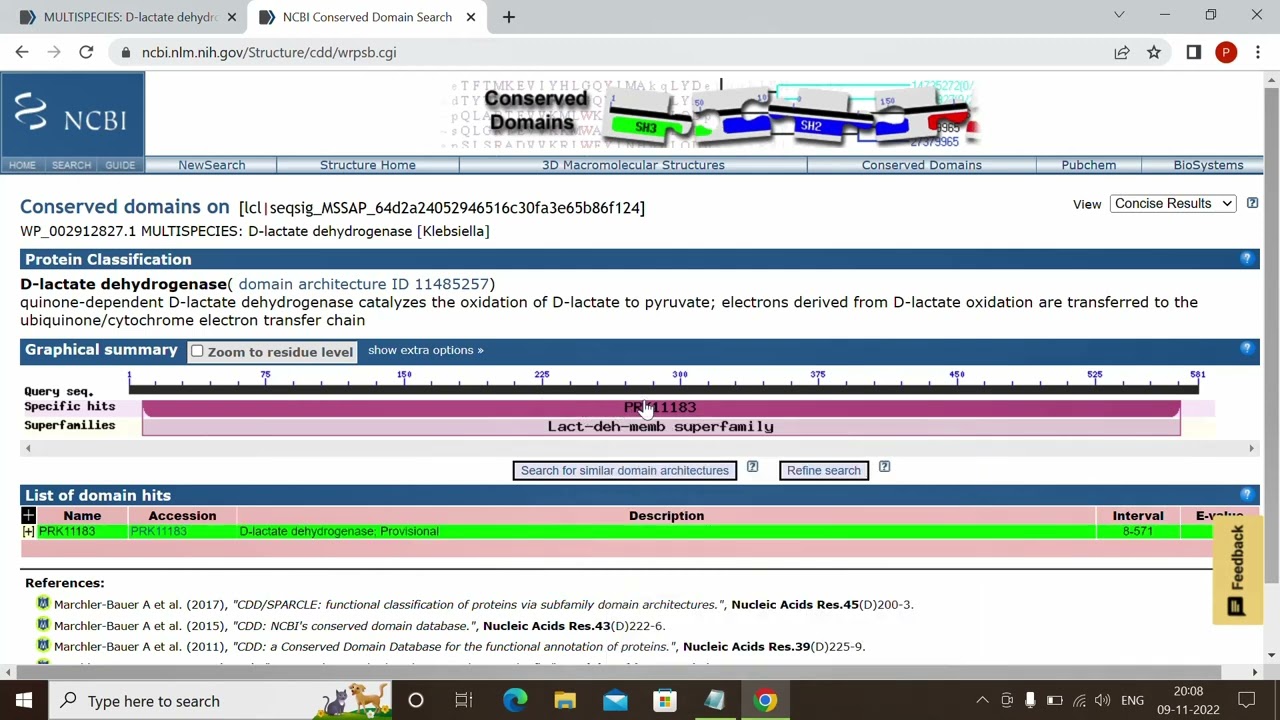Open the Feedback side tab
The height and width of the screenshot is (720, 1280).
point(1238,569)
